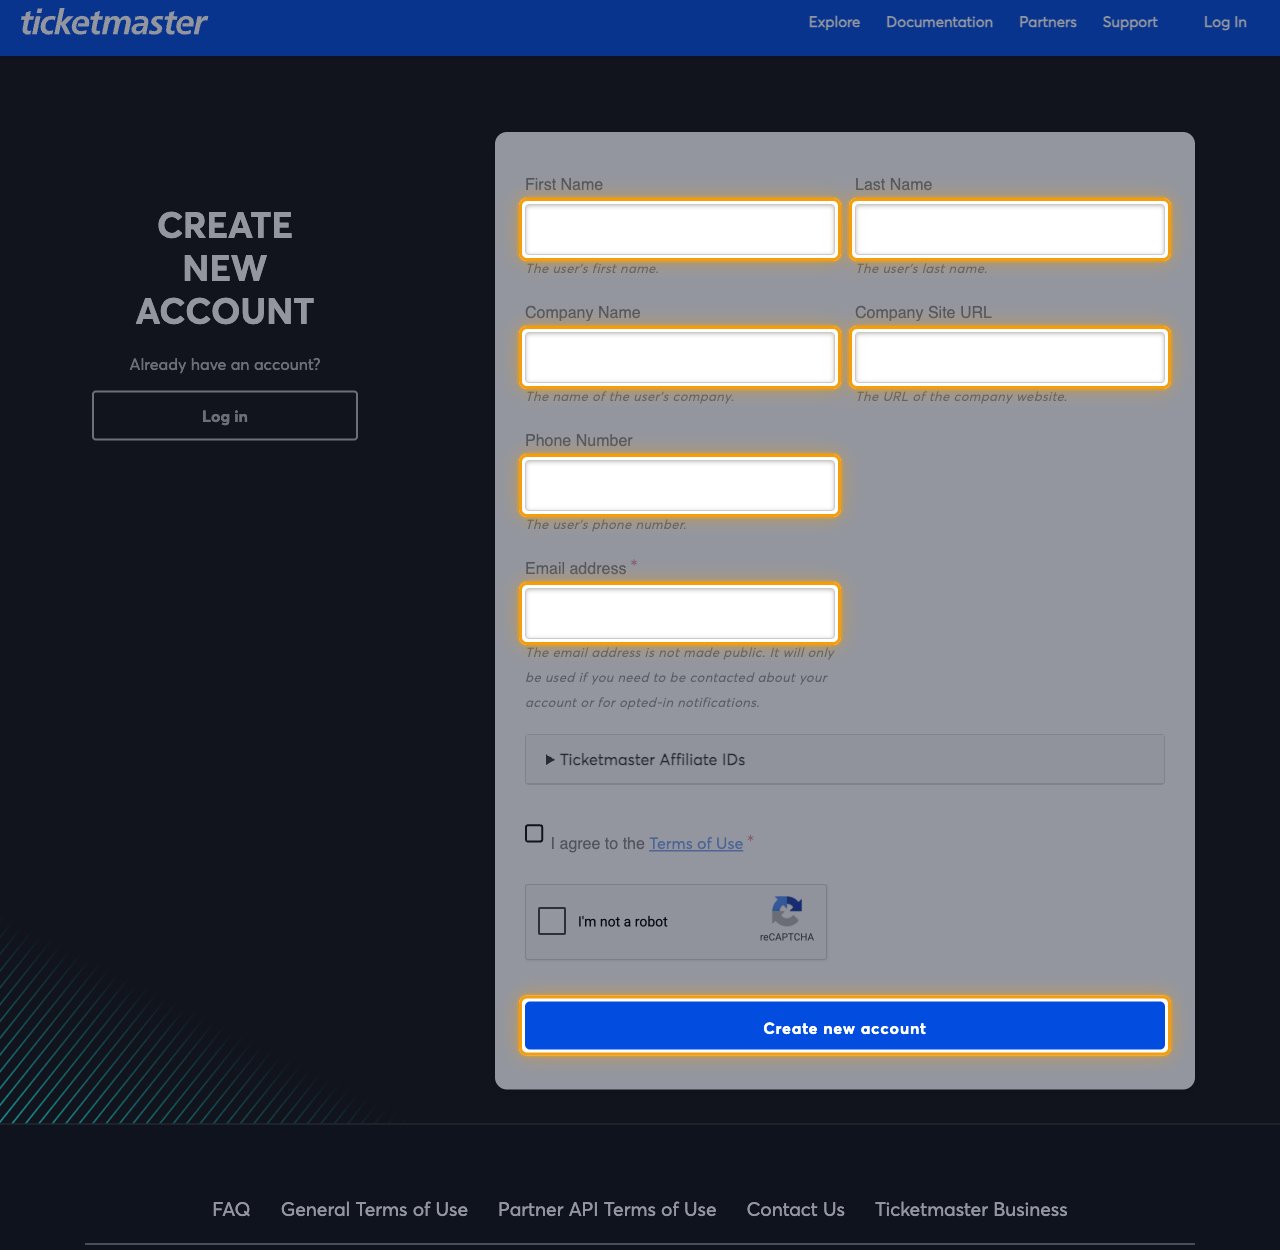
Task: Click the Company Name input
Action: click(x=680, y=357)
